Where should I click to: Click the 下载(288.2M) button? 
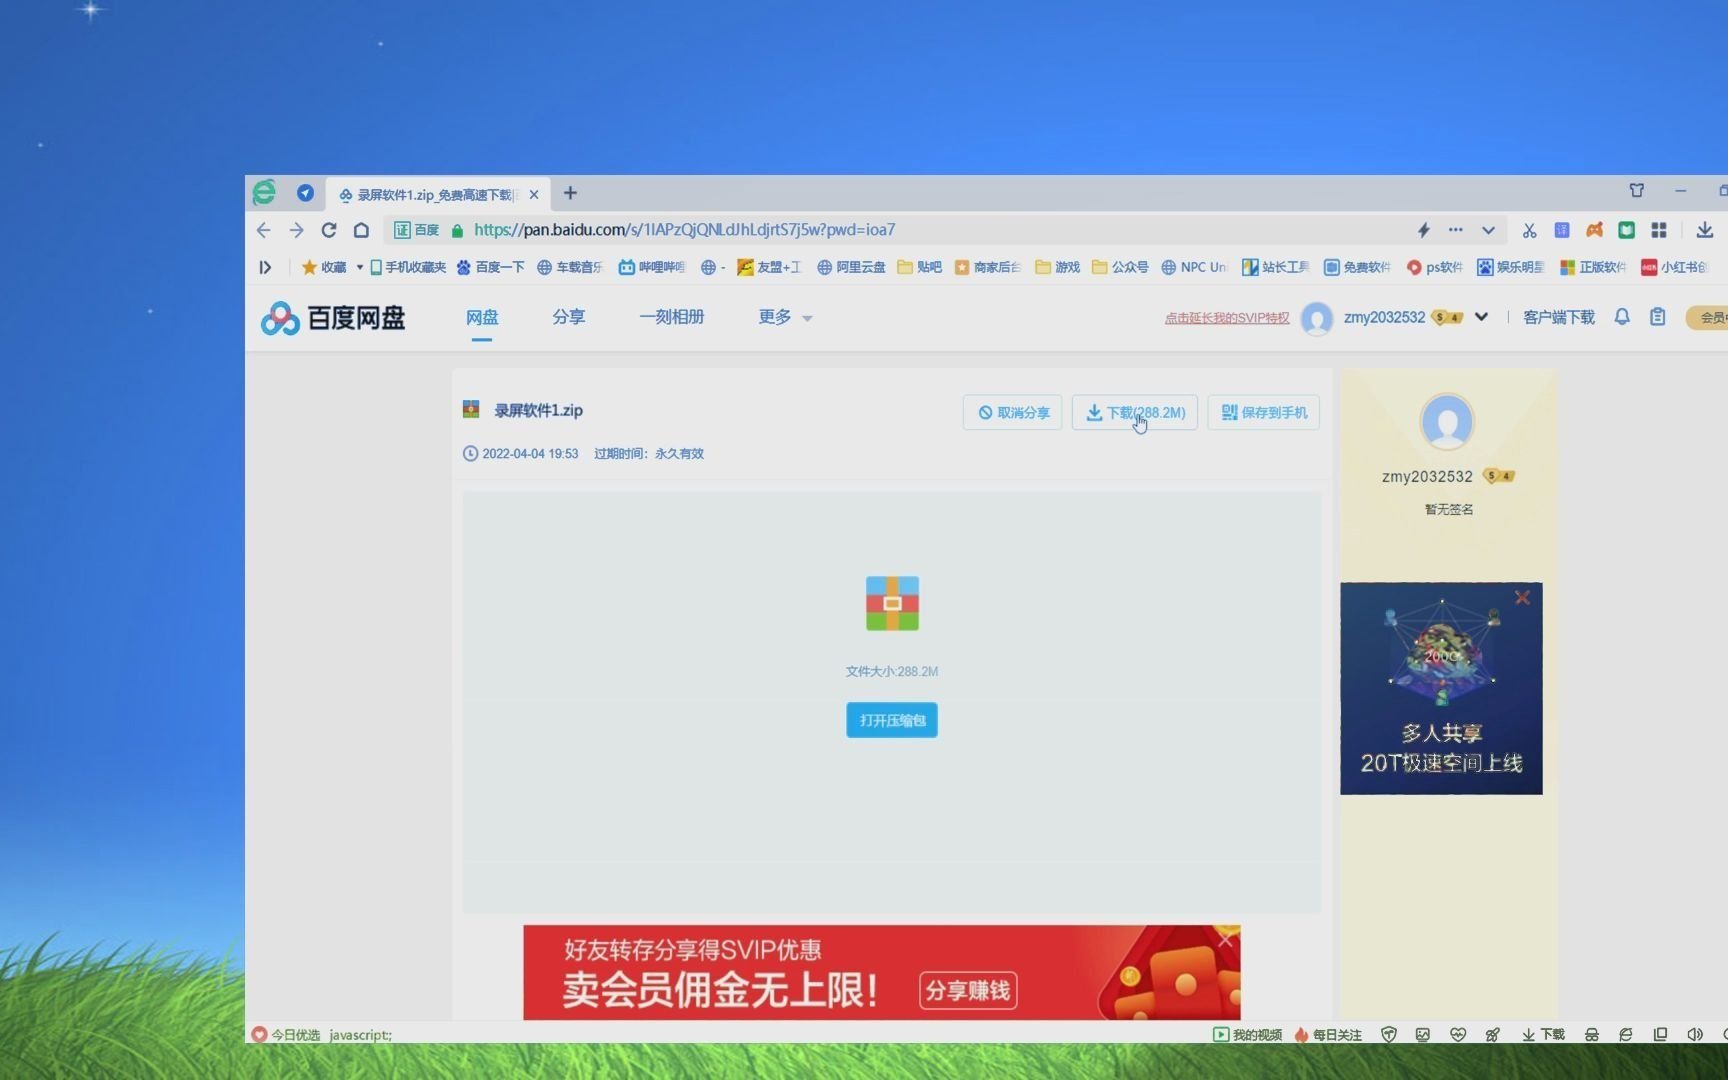pyautogui.click(x=1135, y=412)
